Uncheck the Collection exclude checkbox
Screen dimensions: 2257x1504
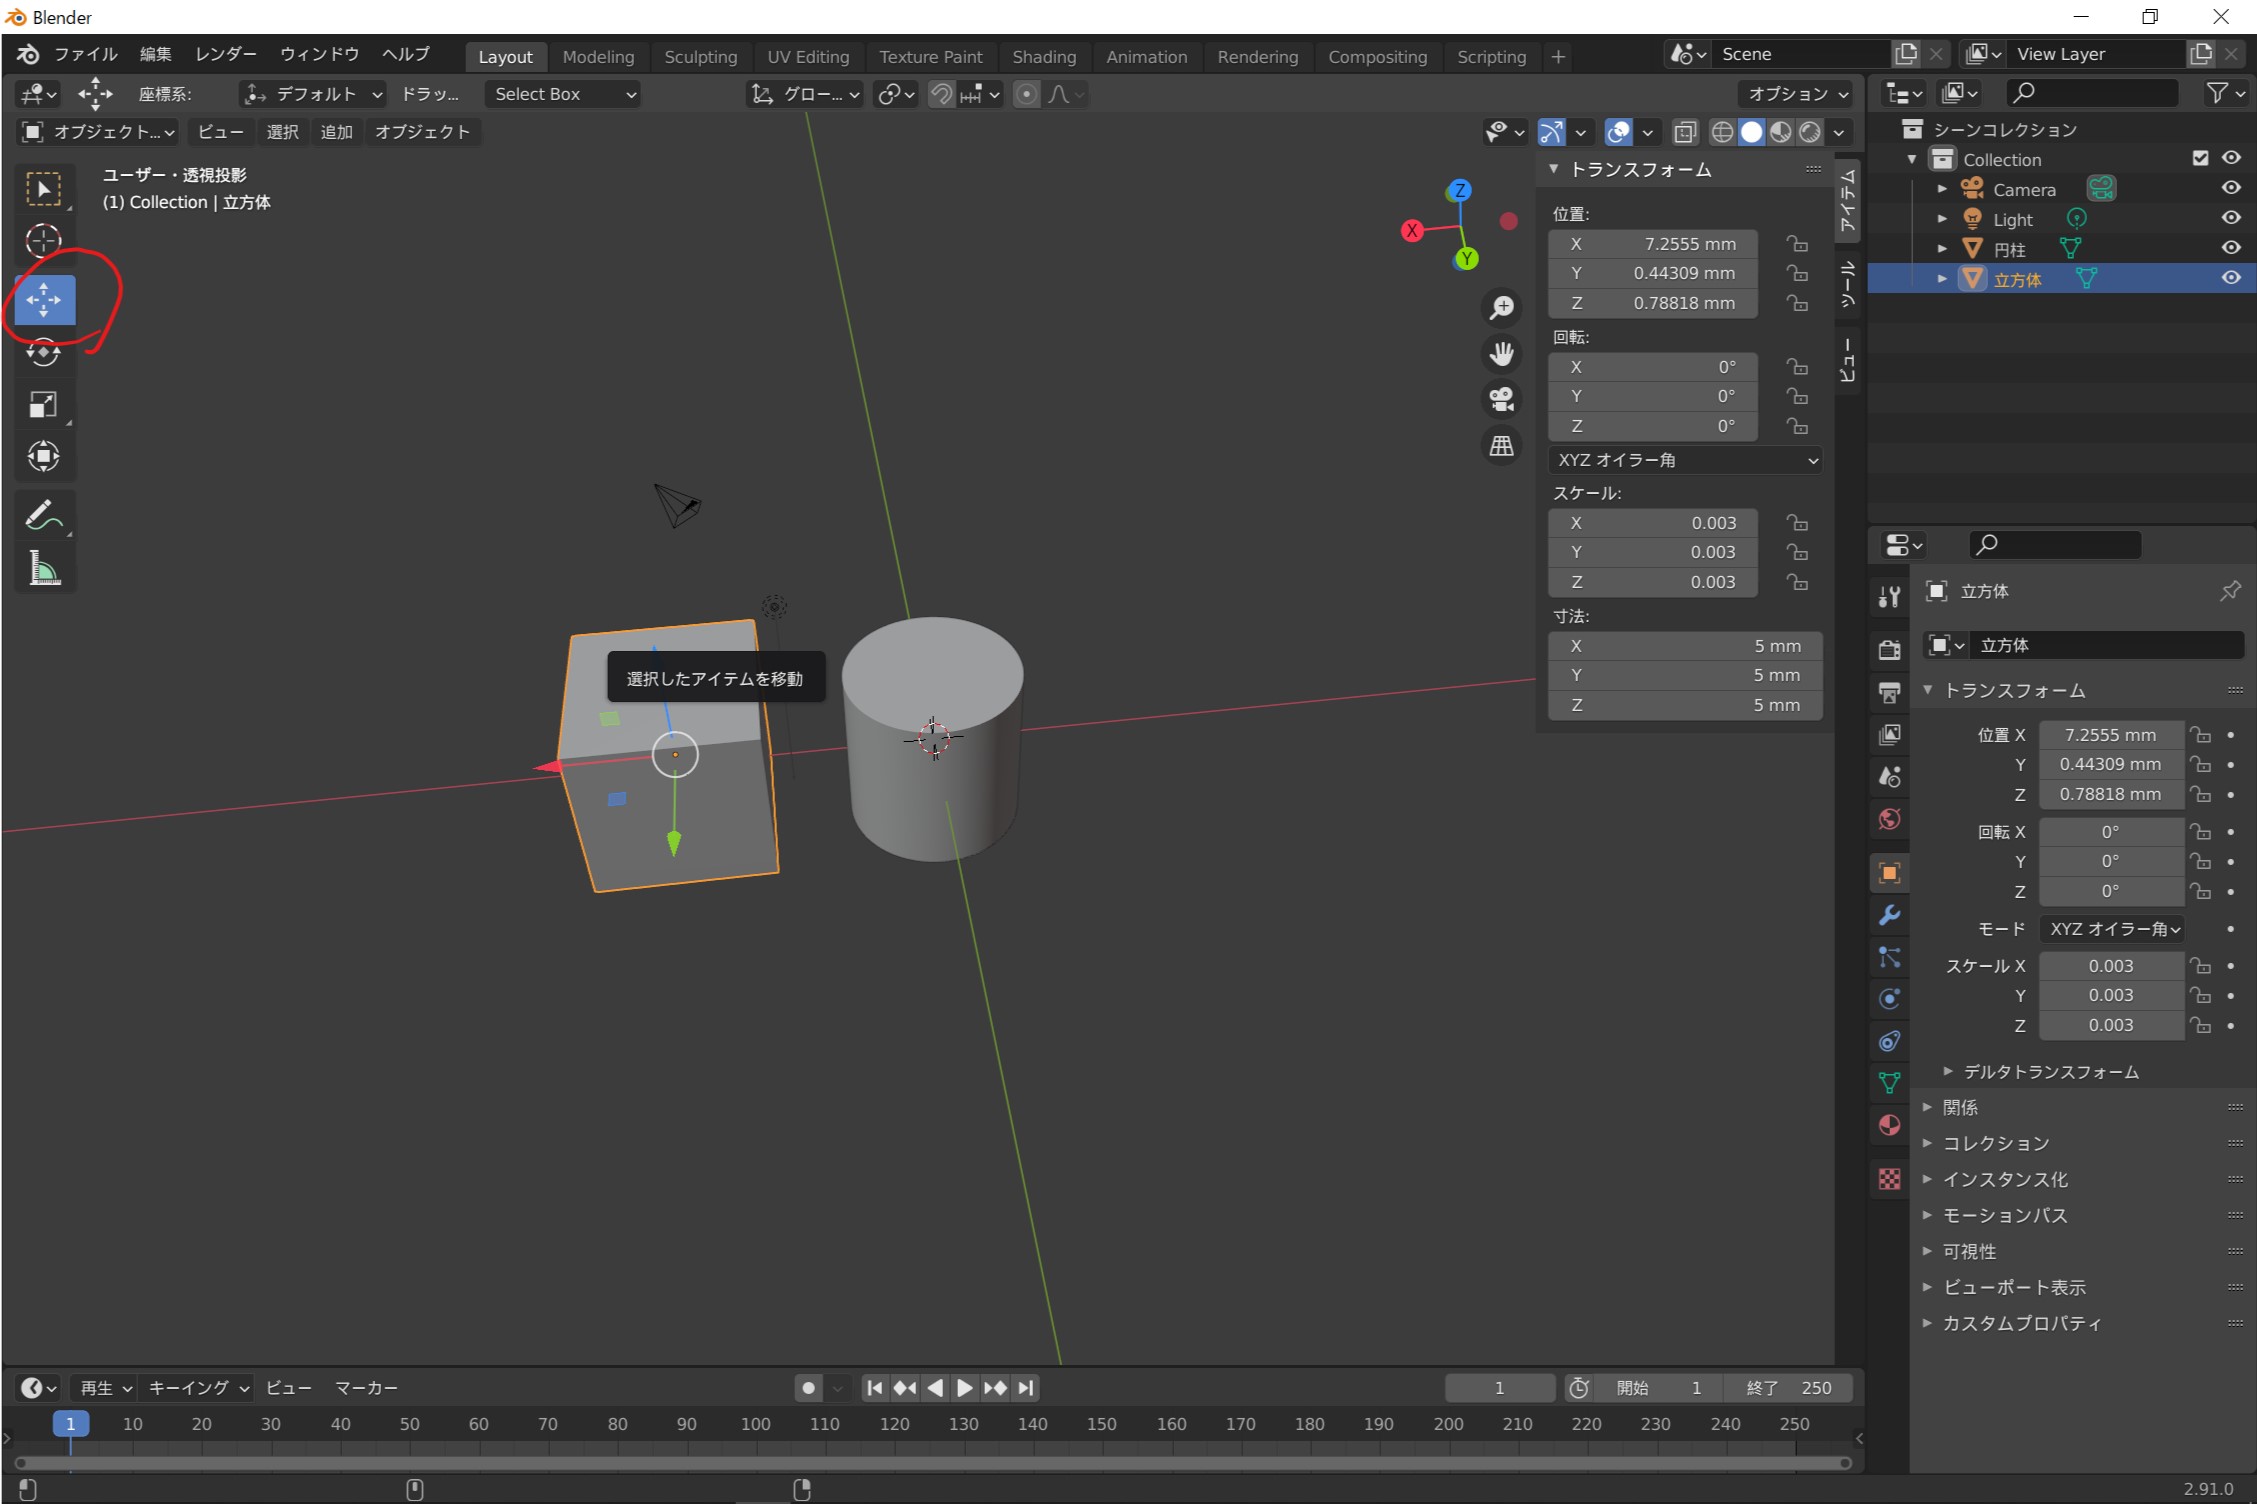click(x=2200, y=158)
